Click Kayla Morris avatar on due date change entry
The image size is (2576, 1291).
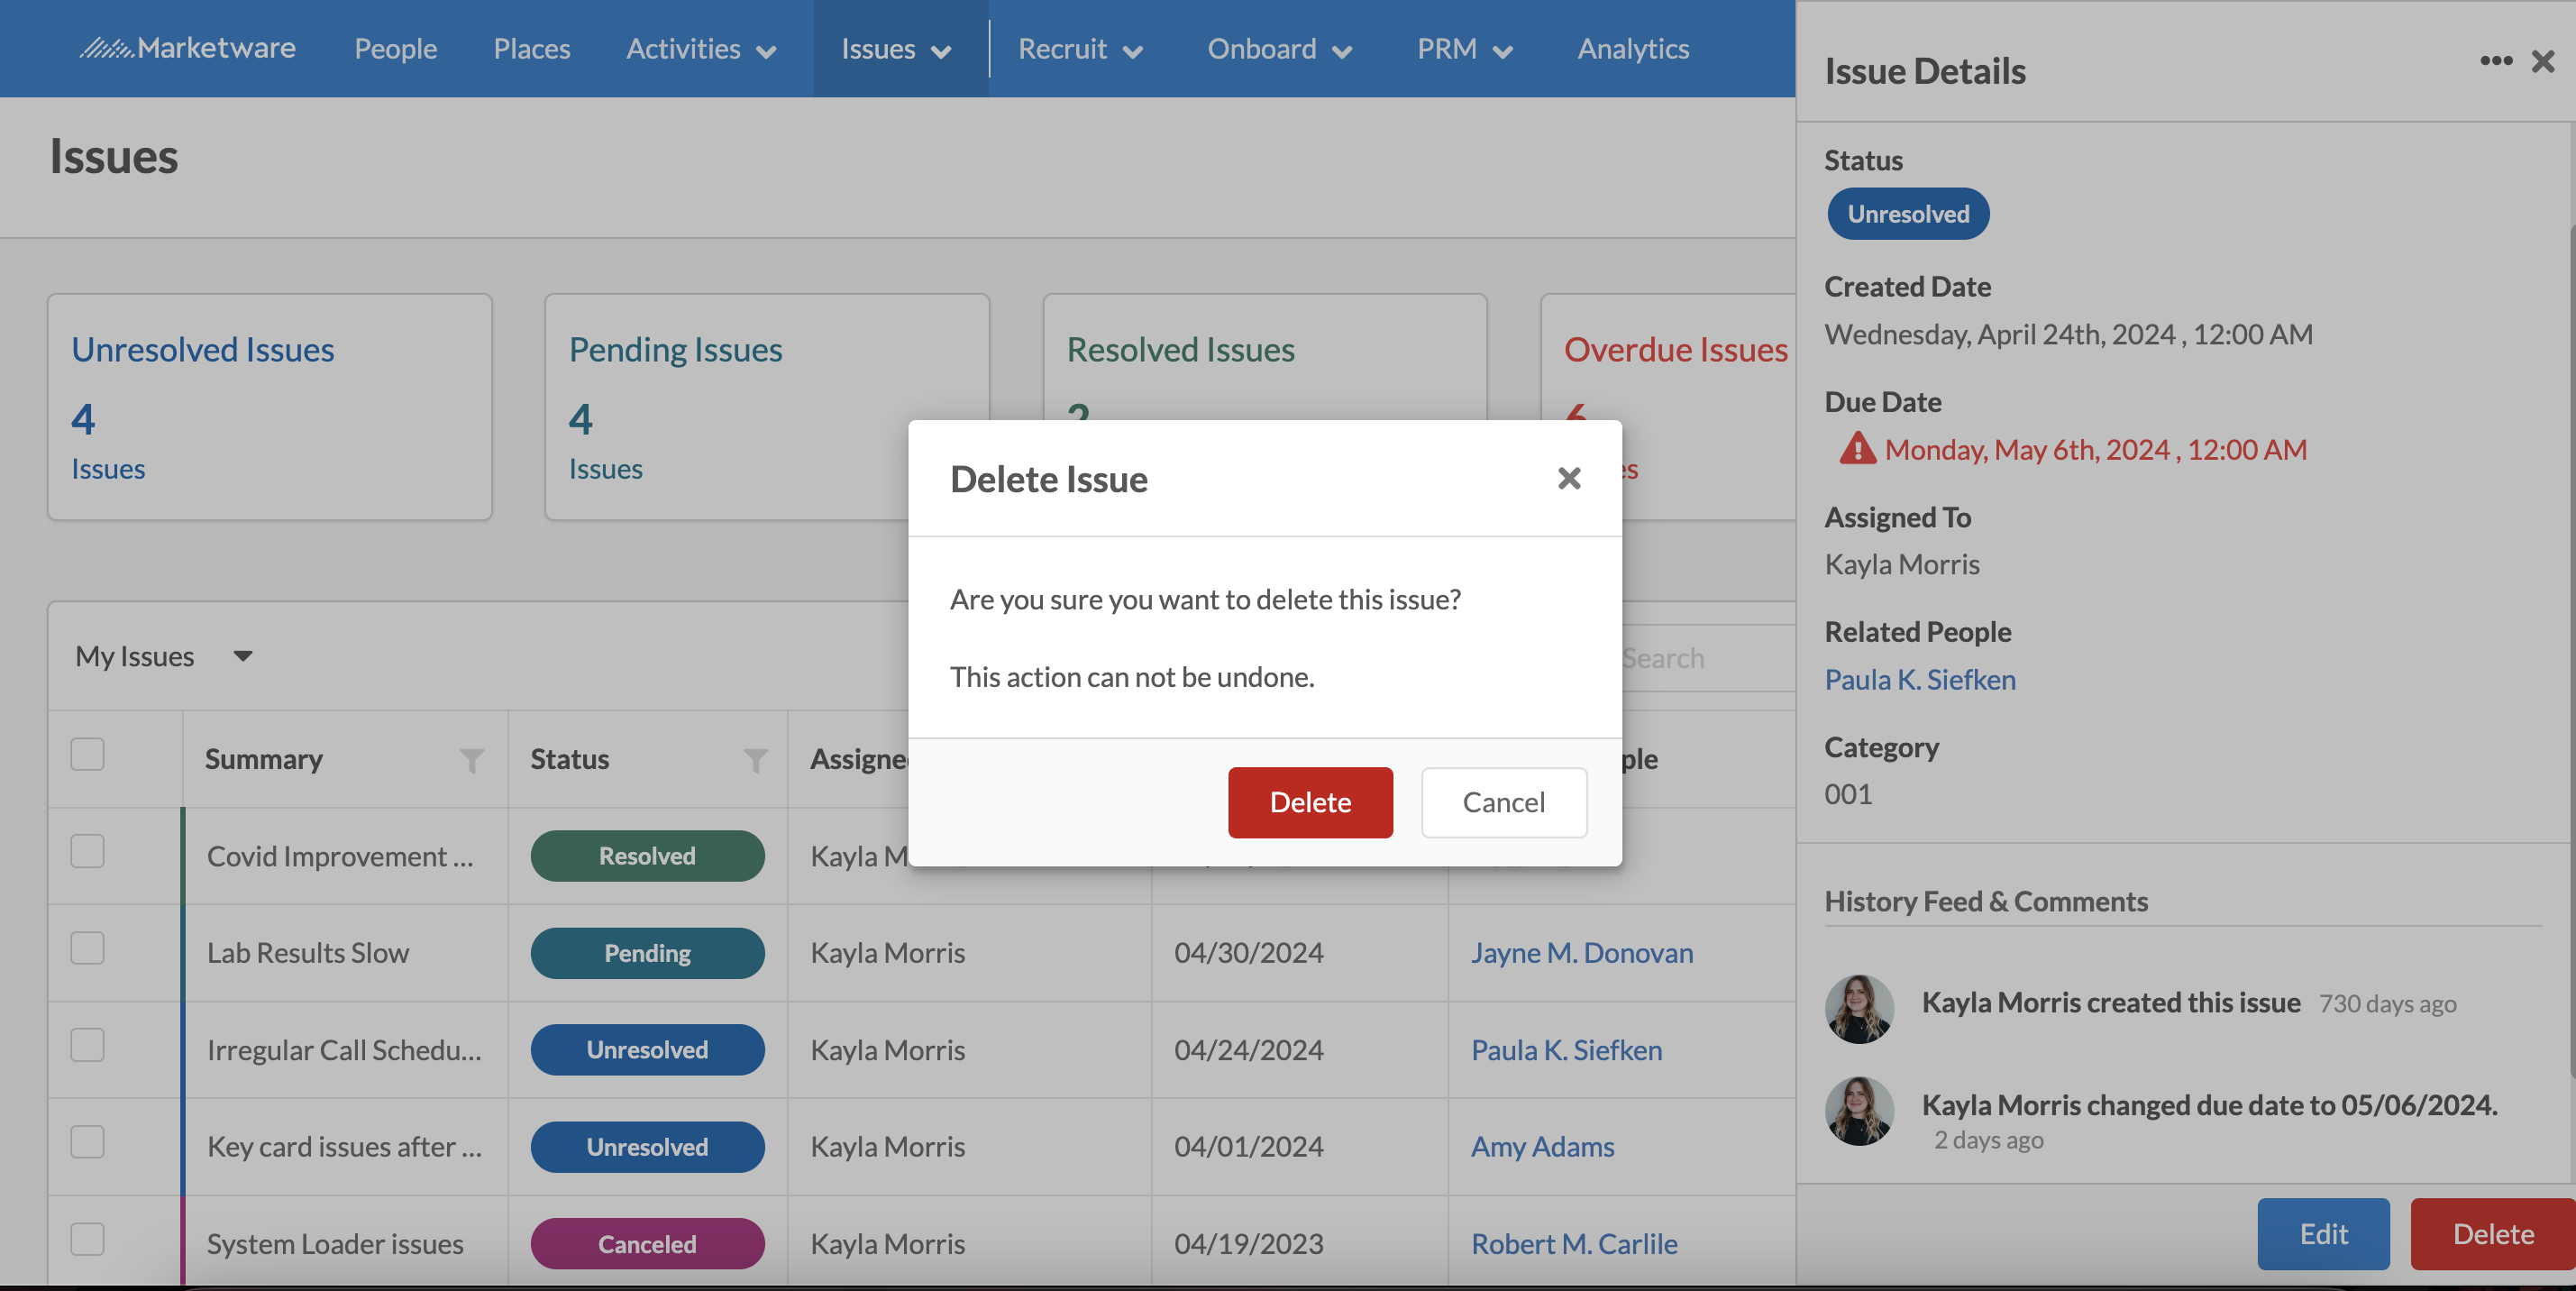coord(1859,1110)
